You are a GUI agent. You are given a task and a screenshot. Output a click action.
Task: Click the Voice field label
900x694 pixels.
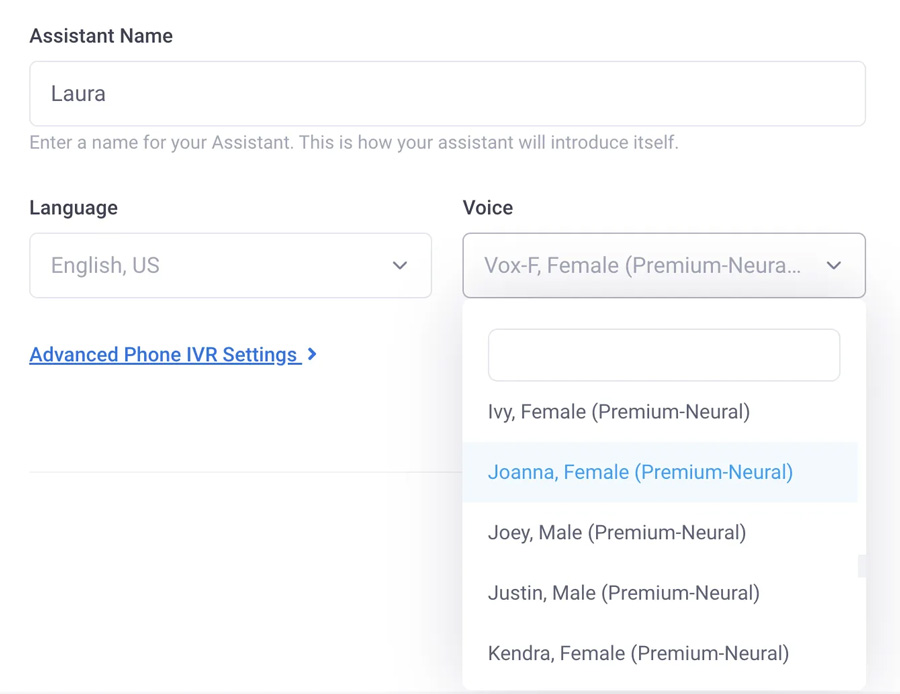point(487,208)
